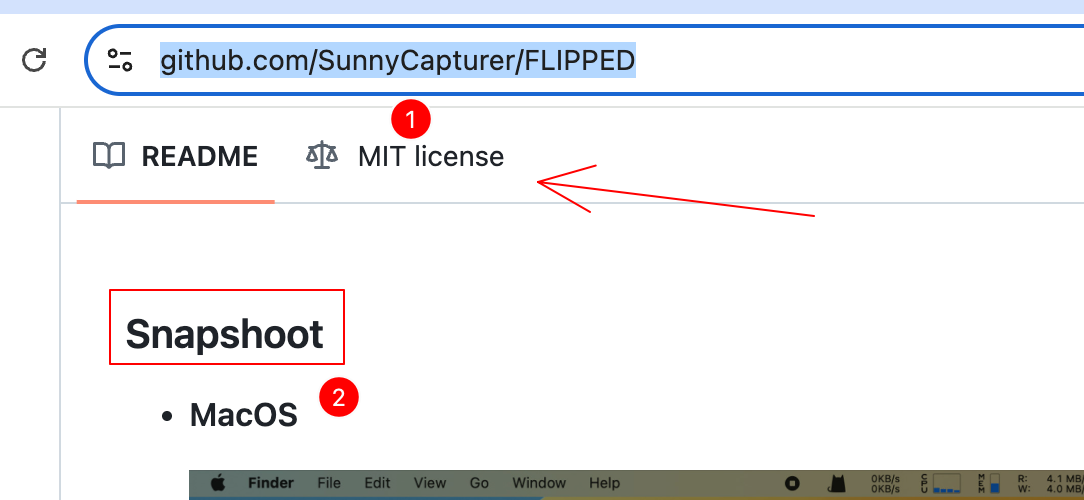Reload the page with the refresh icon
Viewport: 1084px width, 500px height.
[x=34, y=60]
